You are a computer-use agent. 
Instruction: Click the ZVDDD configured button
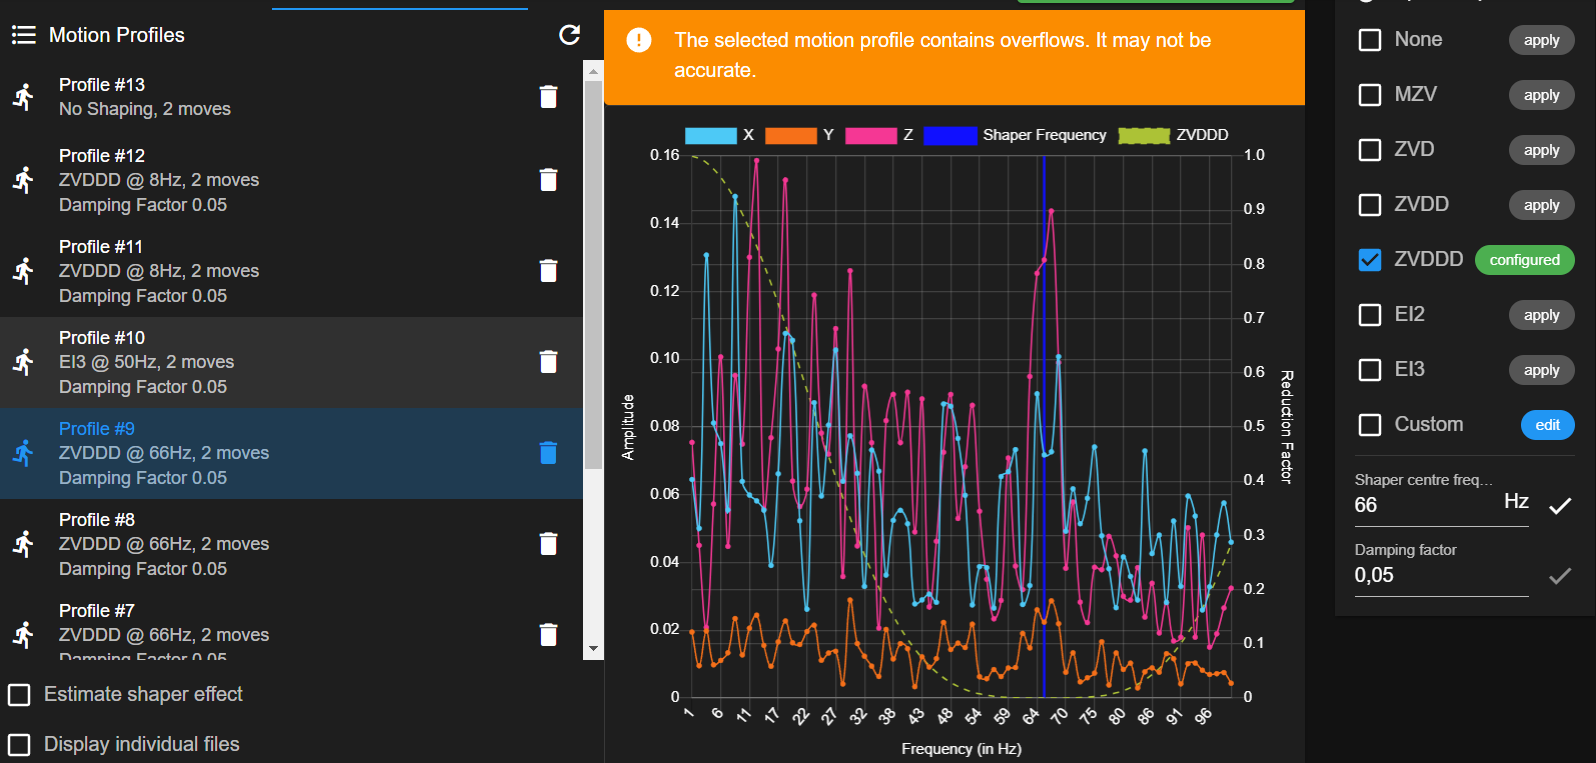(x=1525, y=260)
